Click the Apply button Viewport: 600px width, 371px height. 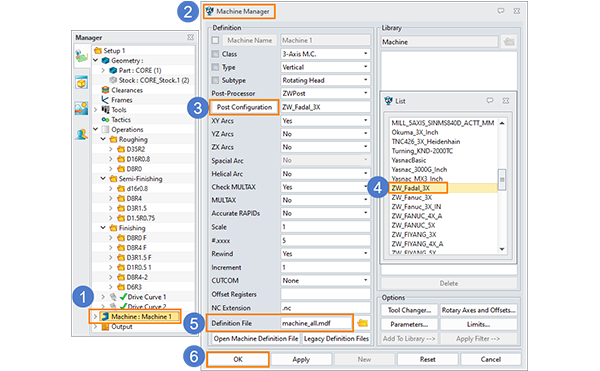coord(301,360)
